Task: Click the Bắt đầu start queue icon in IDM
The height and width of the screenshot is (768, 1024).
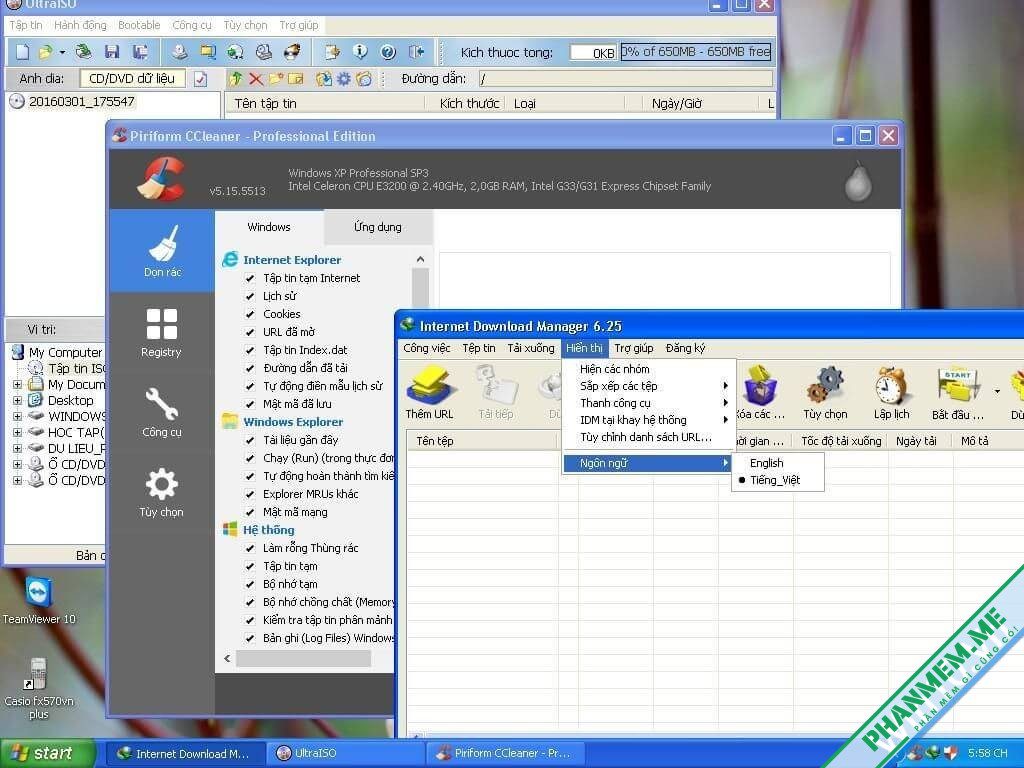Action: point(957,392)
